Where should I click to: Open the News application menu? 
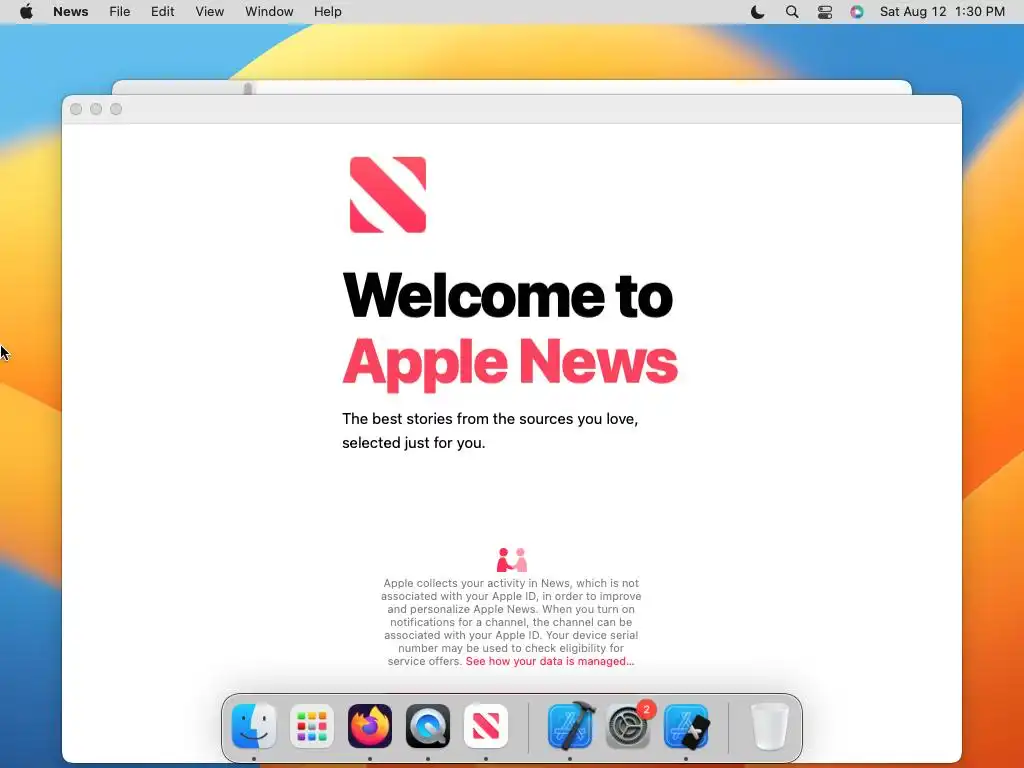pos(71,12)
